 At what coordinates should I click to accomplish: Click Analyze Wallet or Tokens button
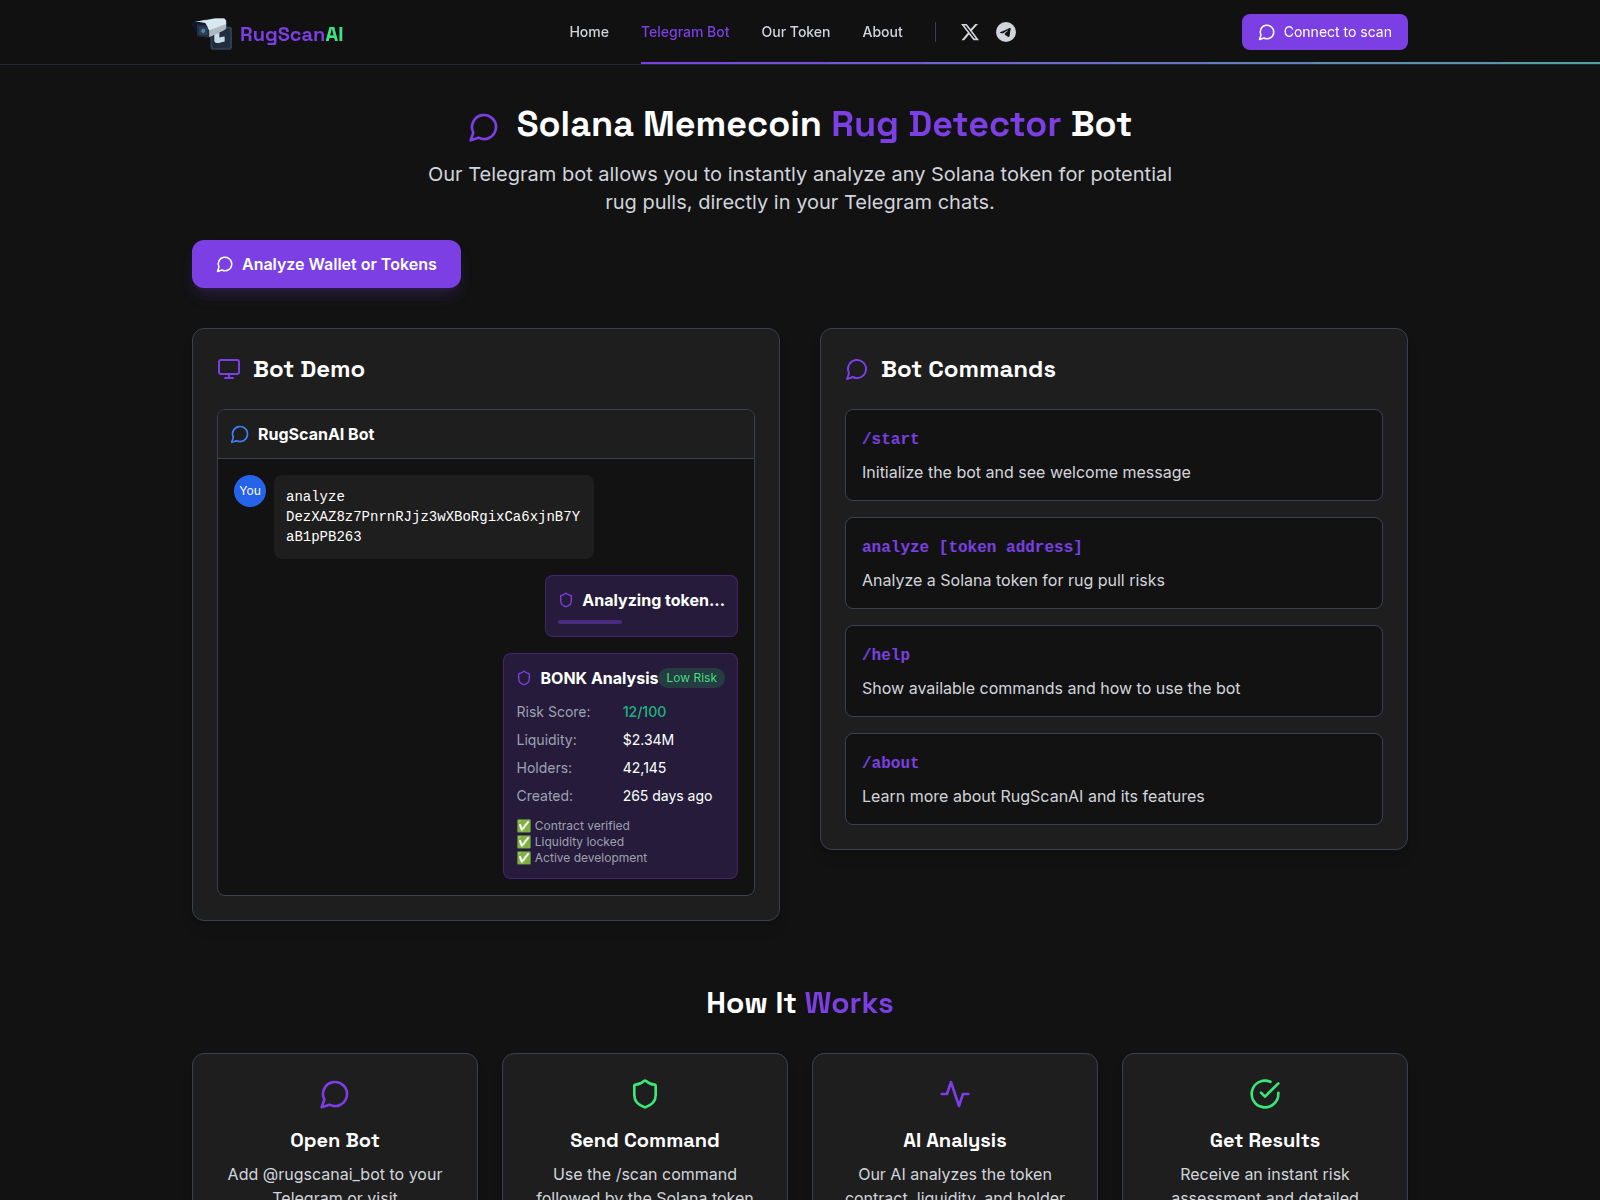(x=326, y=264)
